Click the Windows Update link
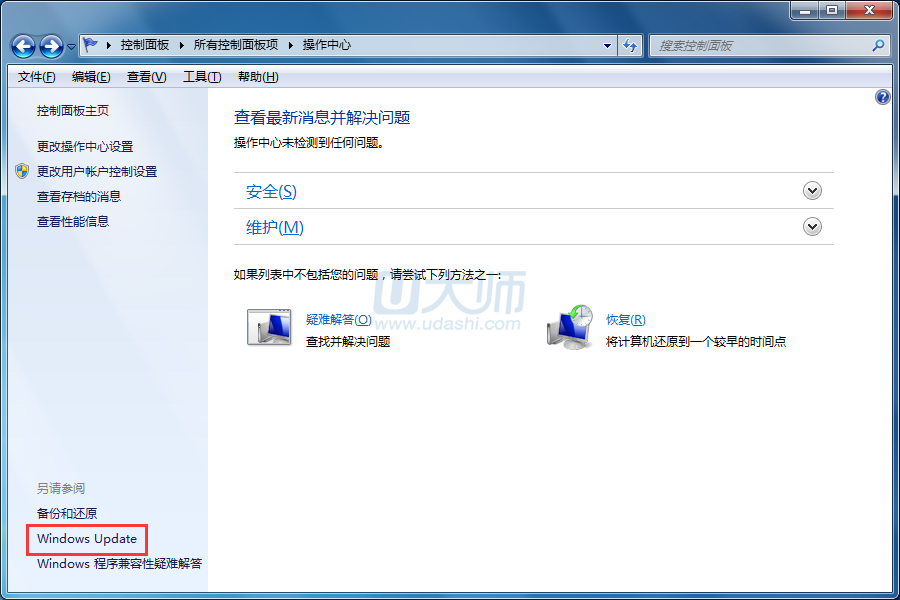The image size is (900, 600). click(87, 539)
